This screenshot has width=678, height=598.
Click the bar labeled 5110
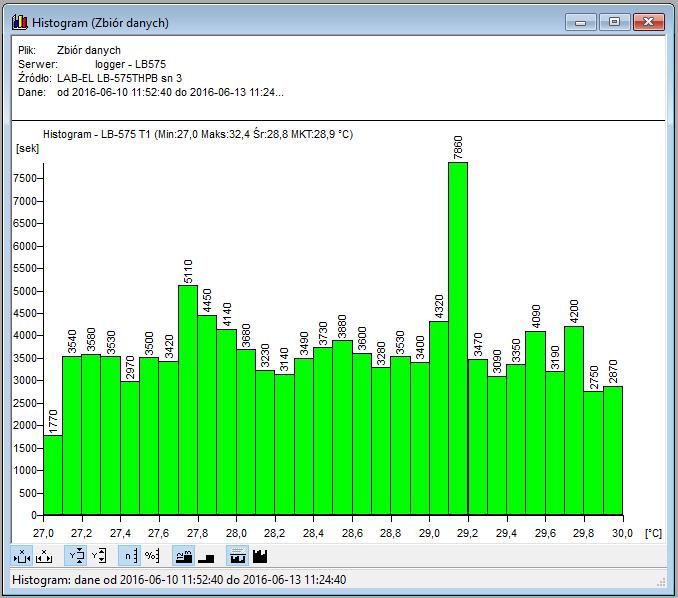pyautogui.click(x=188, y=400)
